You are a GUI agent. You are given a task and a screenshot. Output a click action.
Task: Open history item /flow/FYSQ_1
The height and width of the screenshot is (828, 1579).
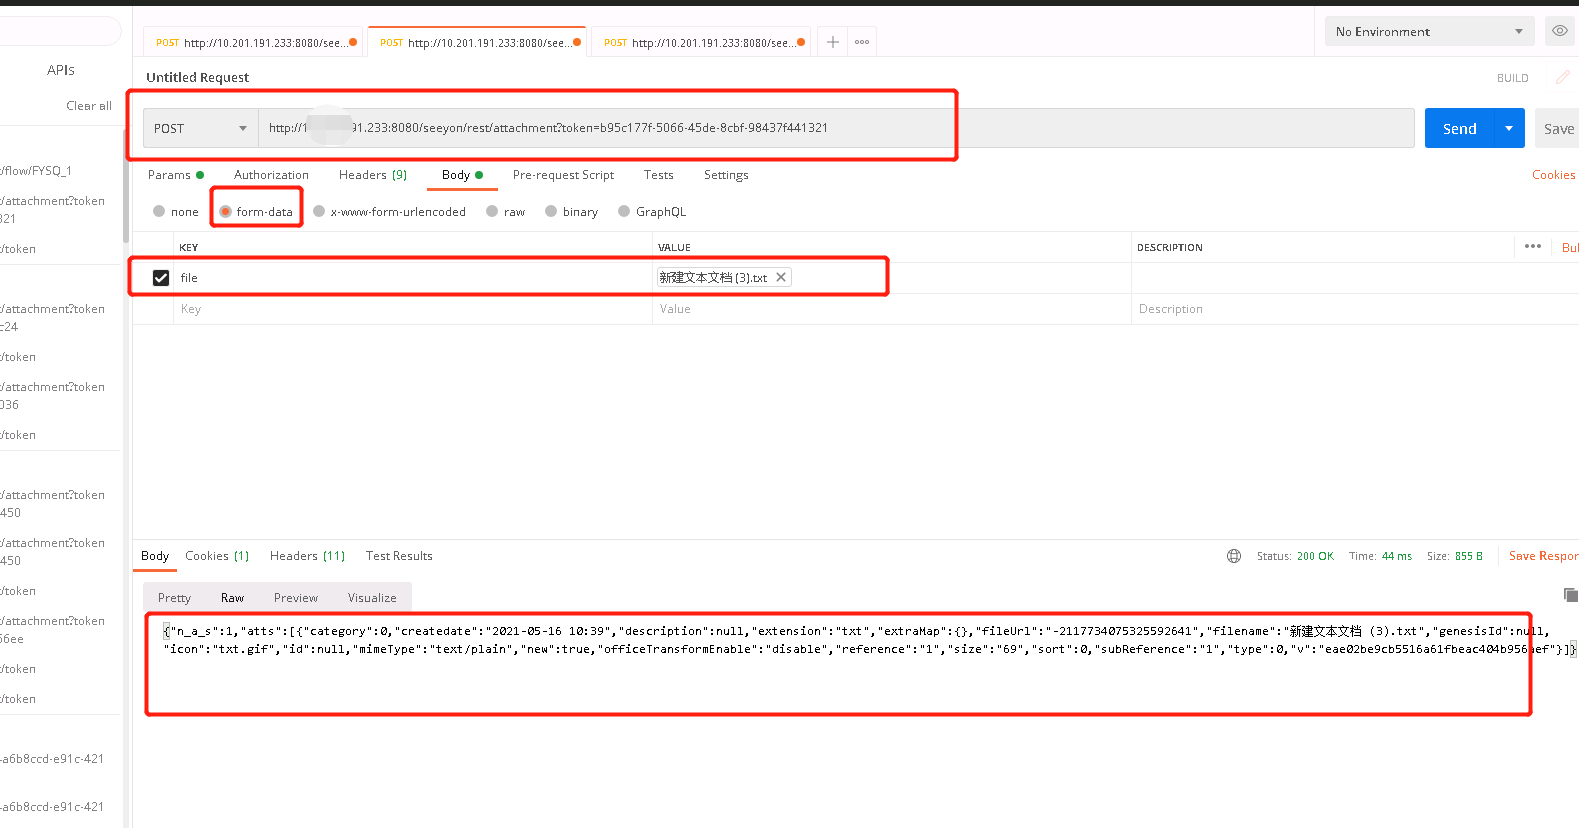tap(36, 170)
